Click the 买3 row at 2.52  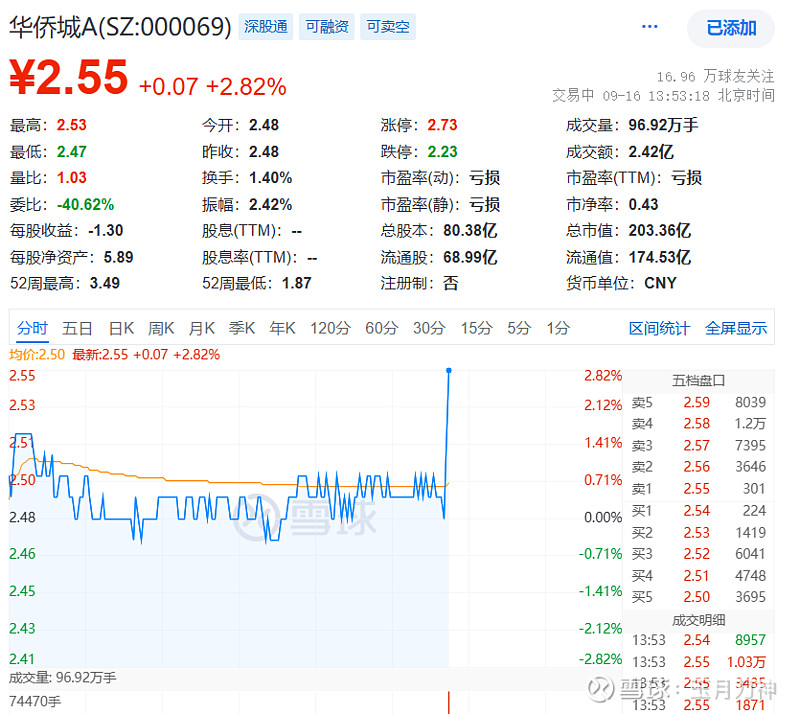coord(698,554)
